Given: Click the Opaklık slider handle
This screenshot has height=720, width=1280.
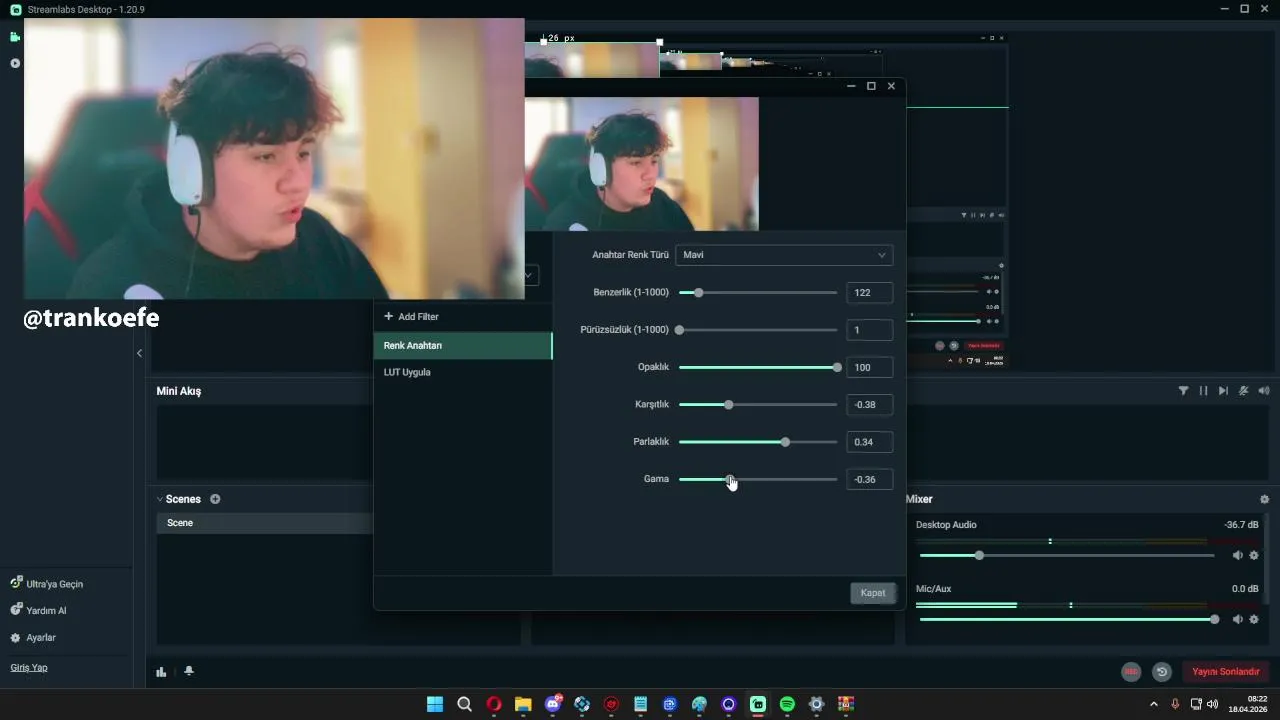Looking at the screenshot, I should 837,367.
